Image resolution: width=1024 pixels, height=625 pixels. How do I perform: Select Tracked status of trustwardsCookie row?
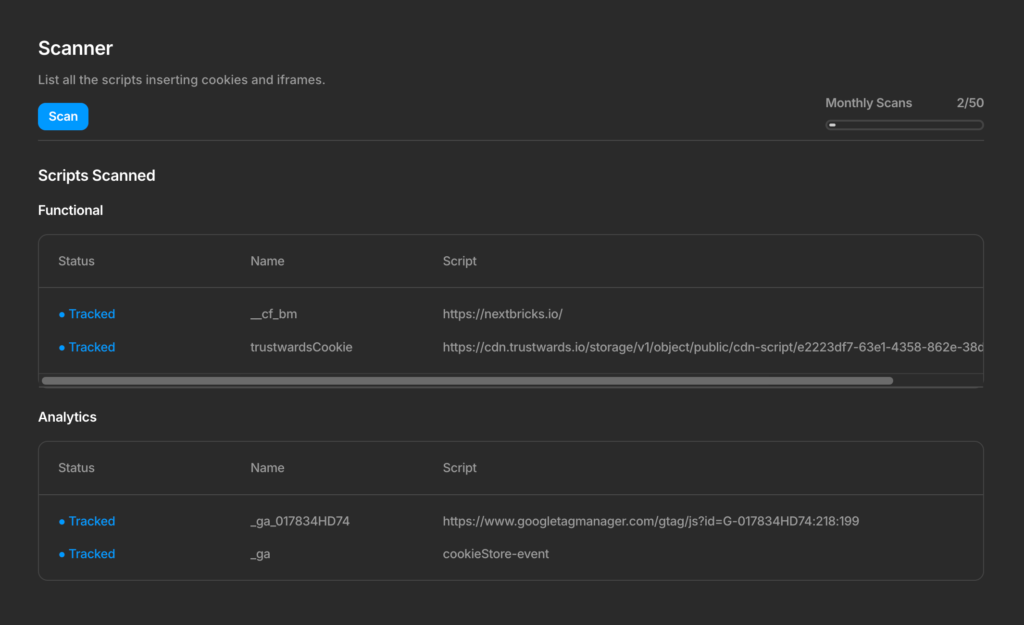(91, 347)
